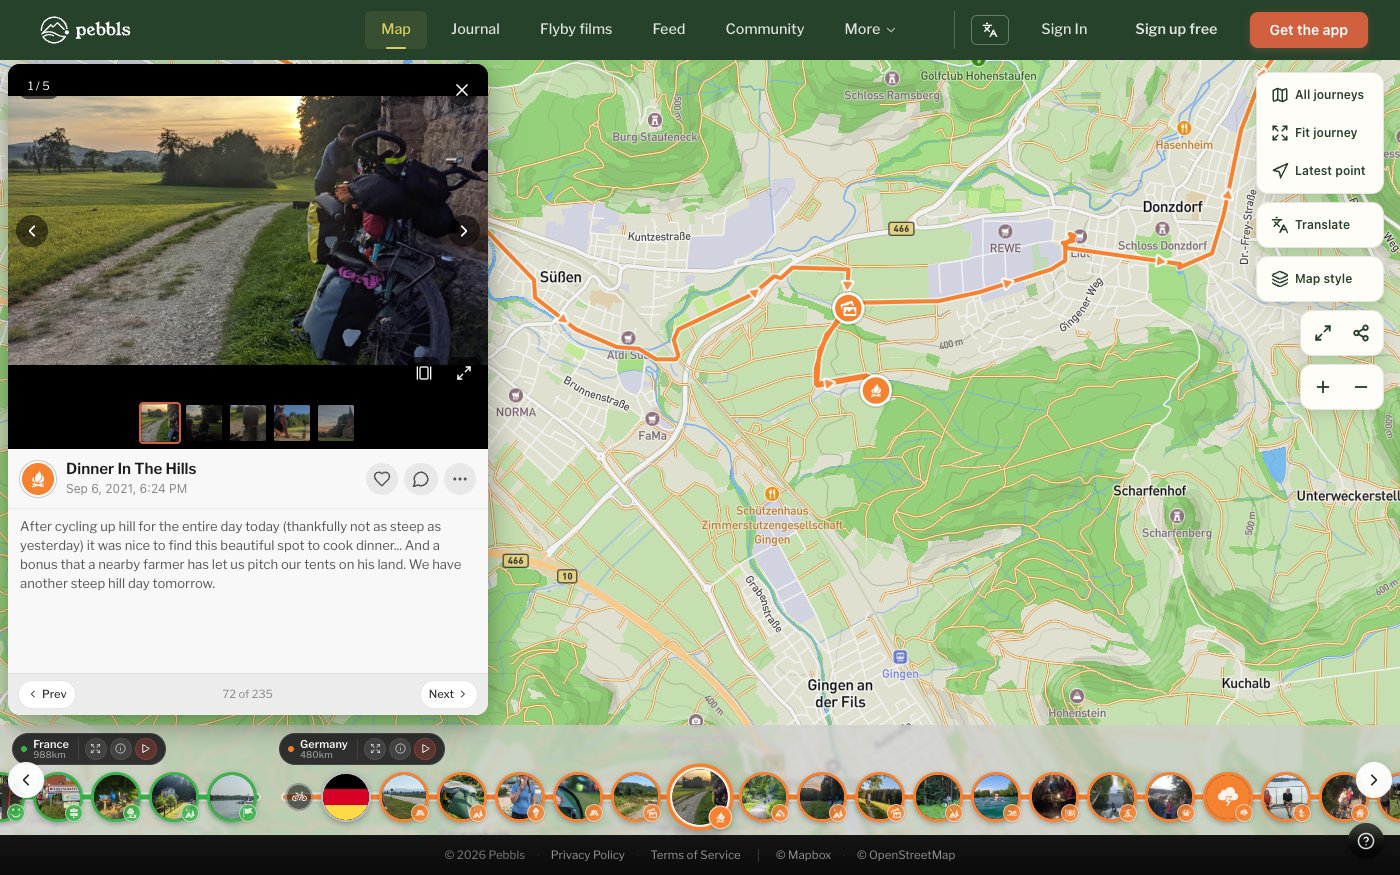Close the Dinner In The Hills photo panel
The height and width of the screenshot is (875, 1400).
[462, 90]
